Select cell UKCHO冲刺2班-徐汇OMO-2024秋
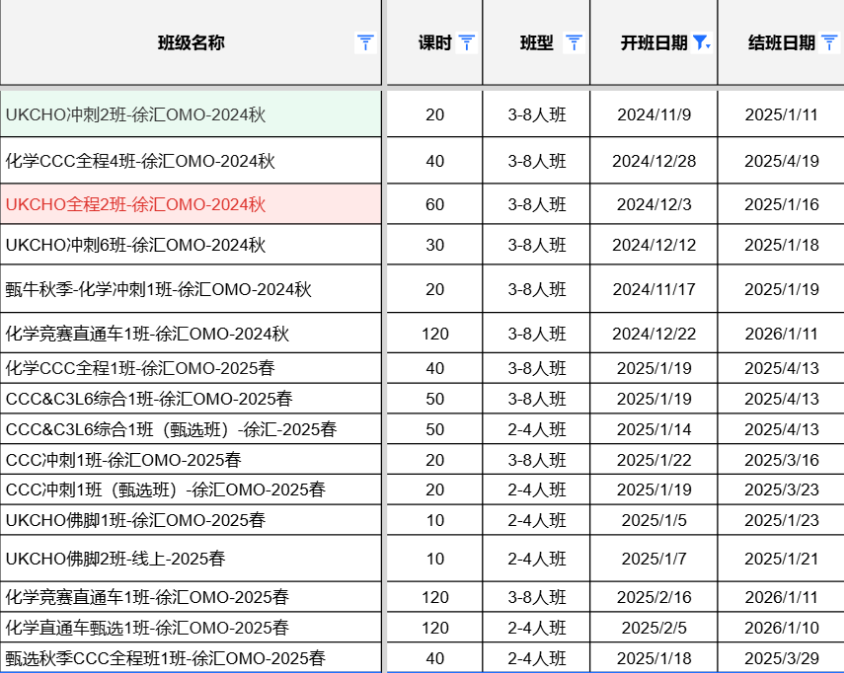 tap(191, 114)
